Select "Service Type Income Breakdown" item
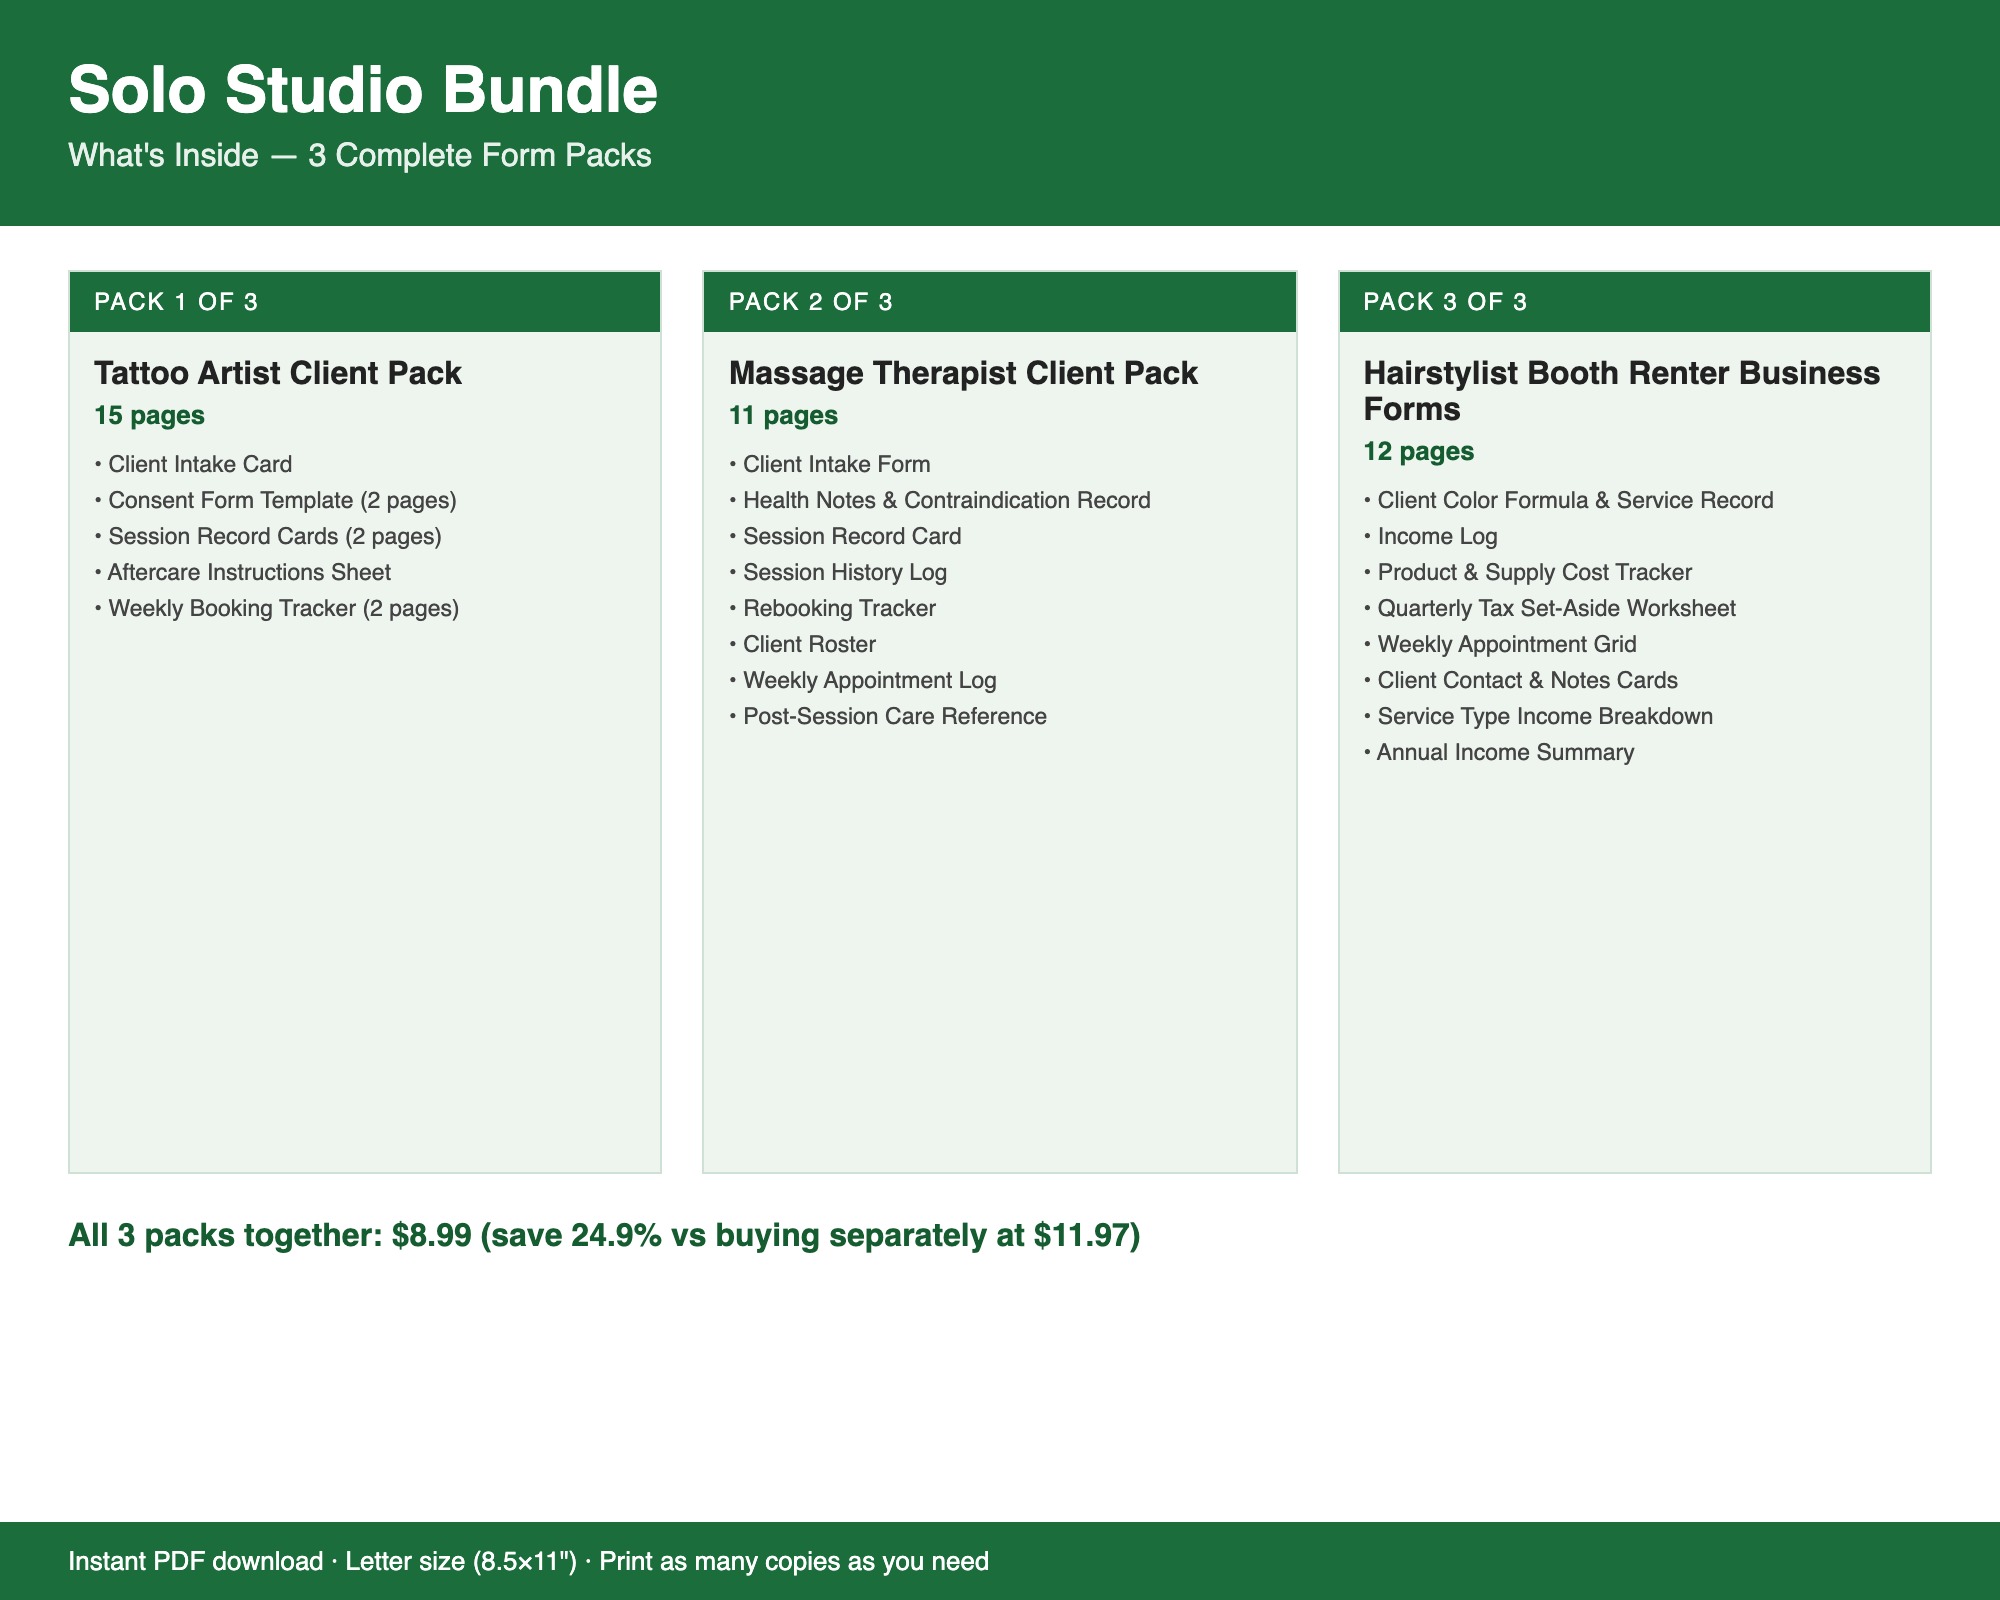The width and height of the screenshot is (2000, 1600). click(x=1539, y=716)
